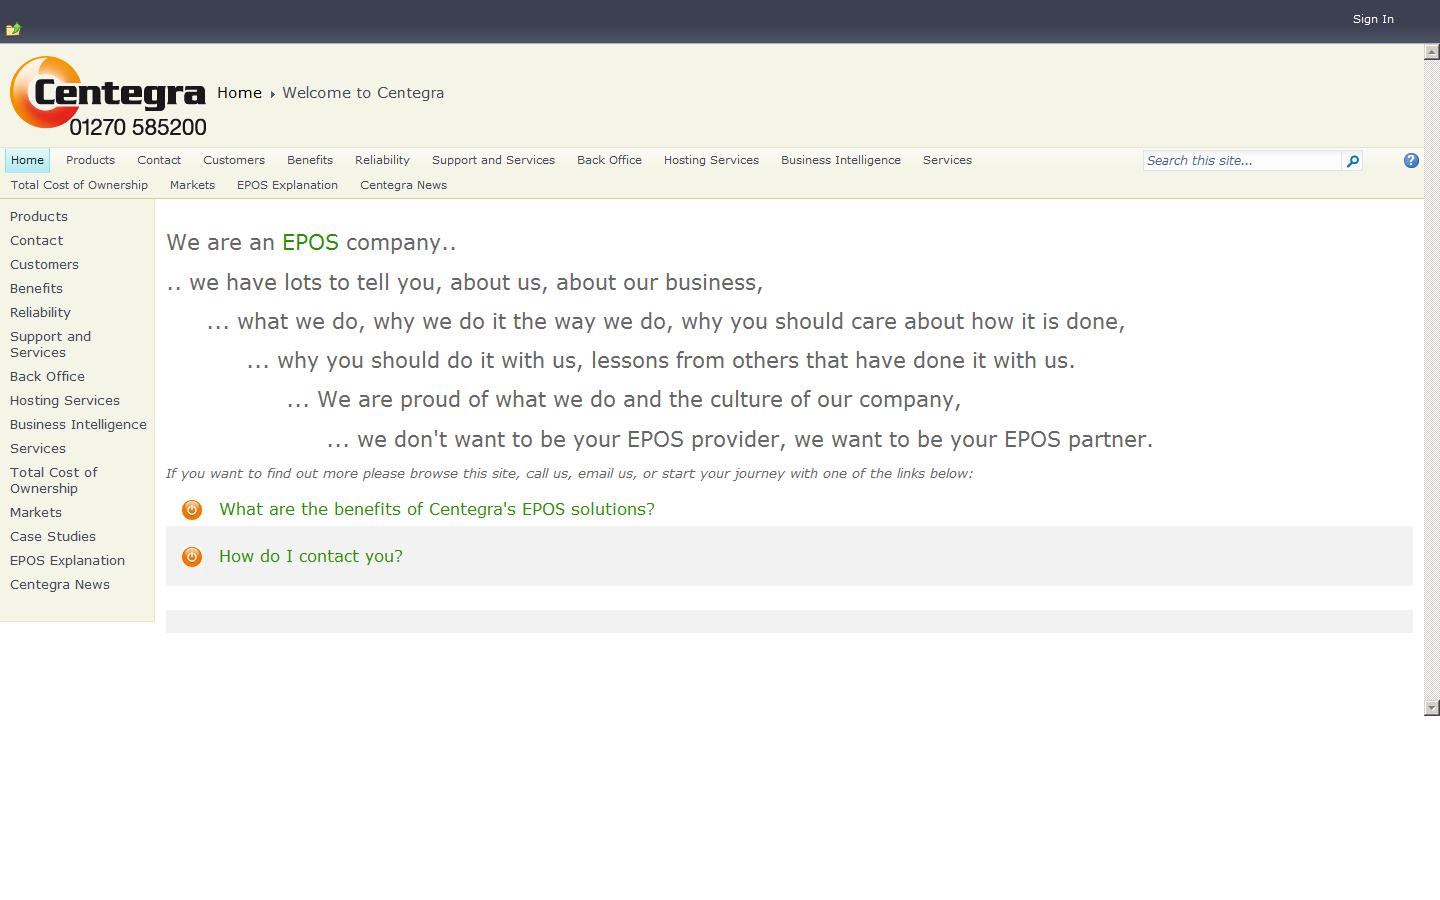Open the blue help icon
Viewport: 1440px width, 900px height.
[1411, 160]
